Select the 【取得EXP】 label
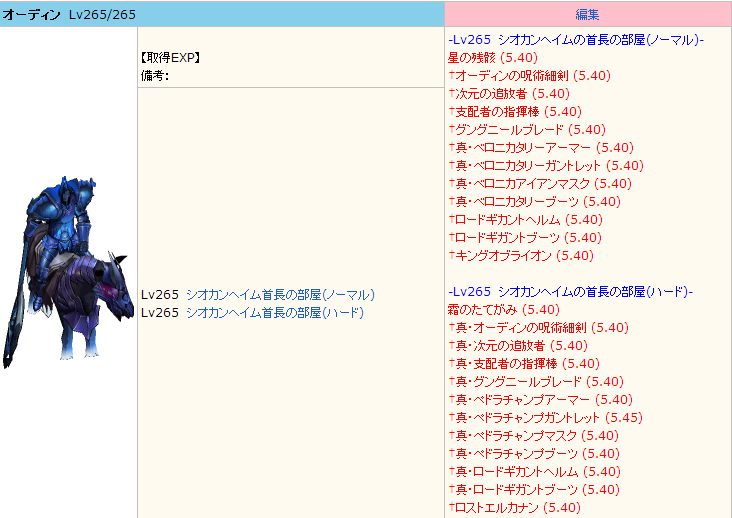This screenshot has width=732, height=518. tap(170, 58)
